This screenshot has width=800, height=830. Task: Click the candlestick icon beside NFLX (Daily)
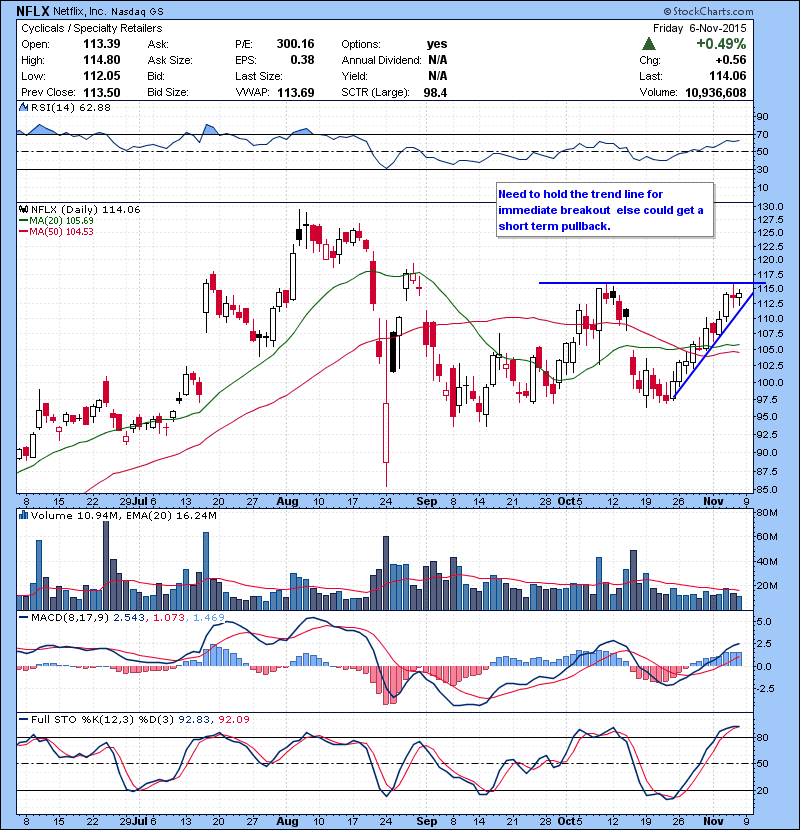(x=23, y=209)
